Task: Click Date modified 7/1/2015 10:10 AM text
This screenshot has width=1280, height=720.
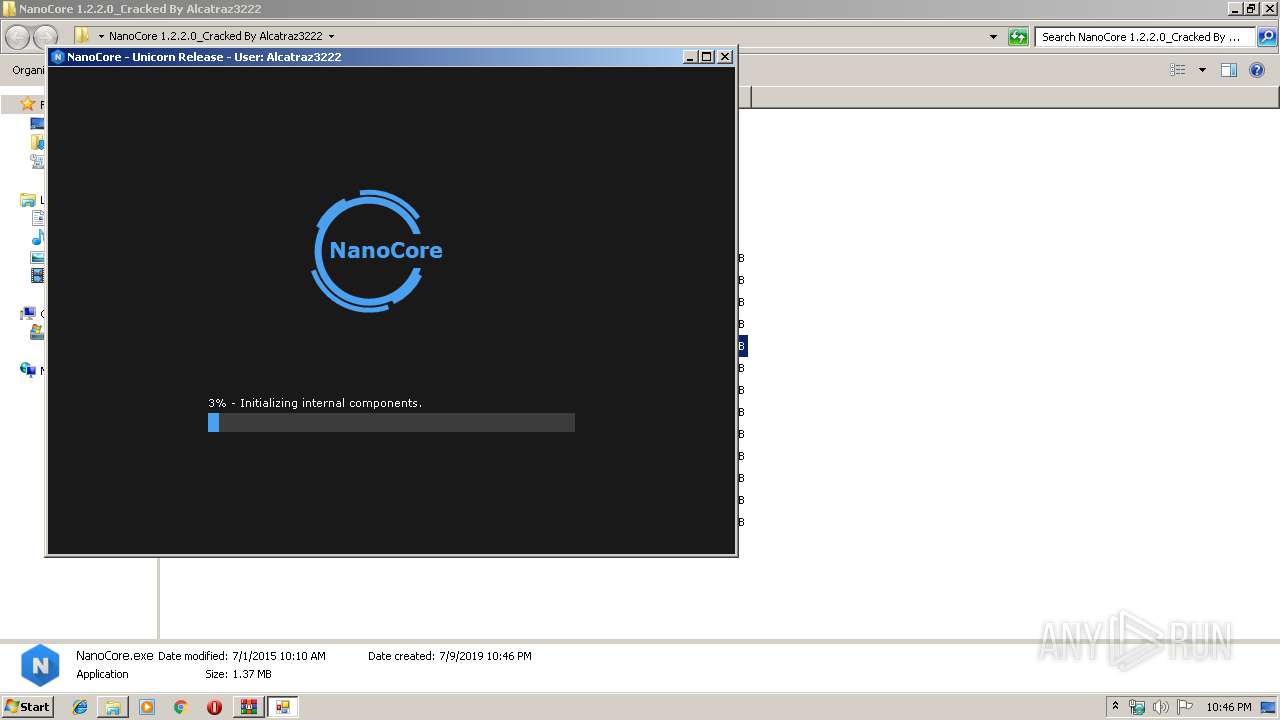Action: (x=242, y=656)
